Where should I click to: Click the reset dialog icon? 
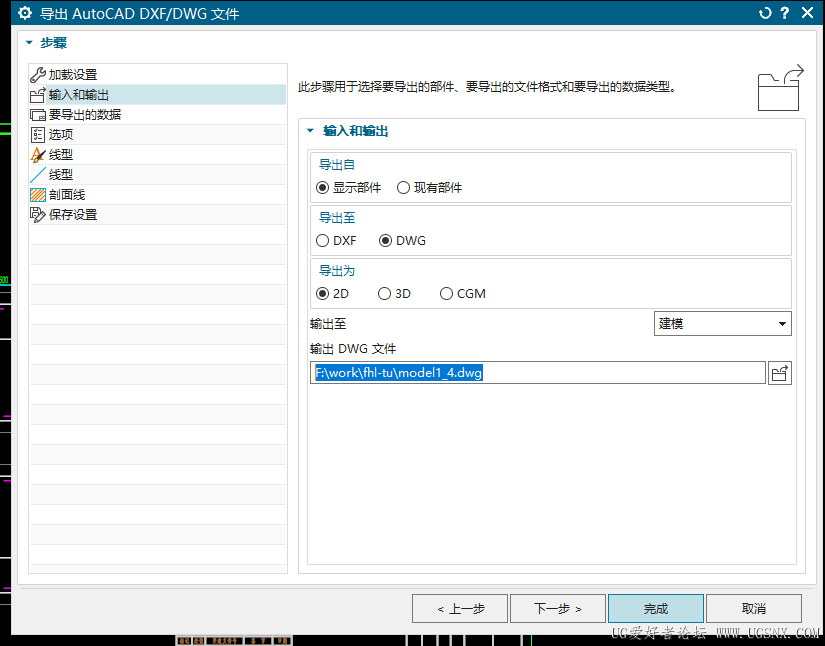[x=764, y=13]
